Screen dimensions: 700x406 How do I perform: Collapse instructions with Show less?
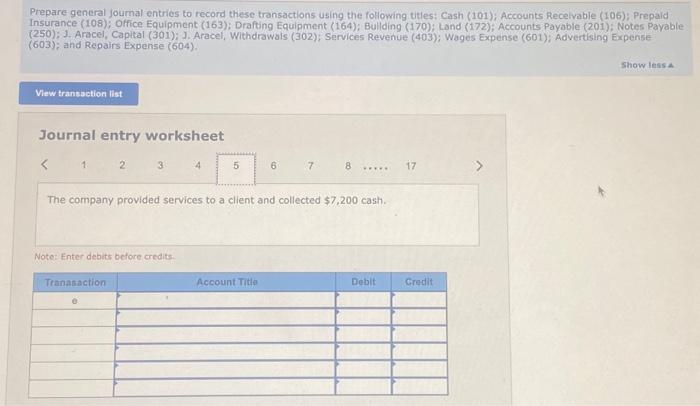point(647,65)
